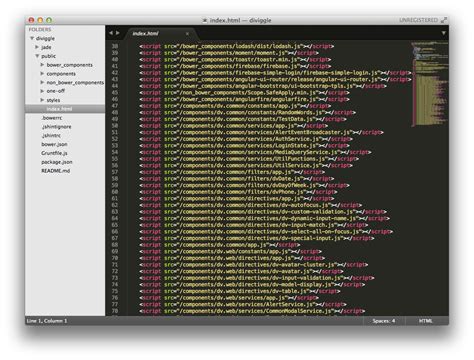Click the dvPhone.js script line
474x360 pixels.
[238, 192]
